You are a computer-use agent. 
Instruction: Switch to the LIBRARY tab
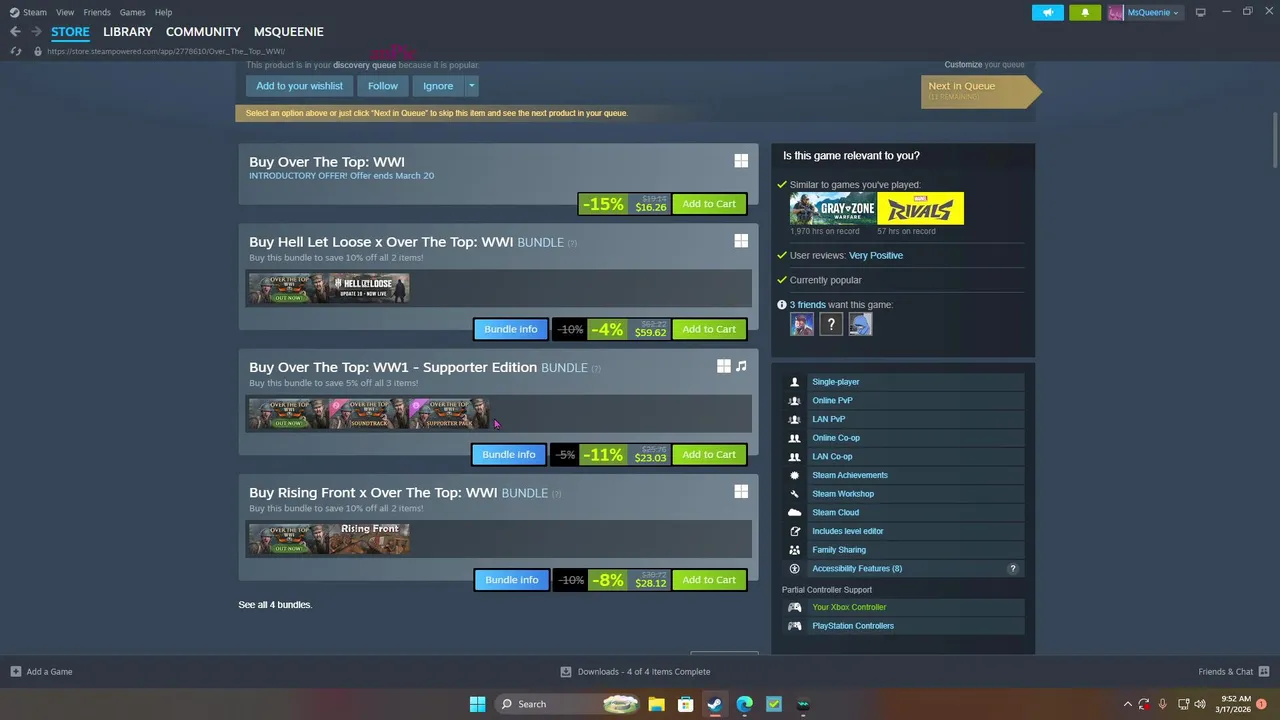coord(128,32)
